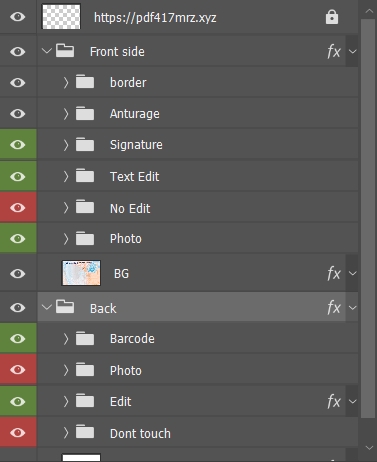Click the BG layer thumbnail
The image size is (377, 462).
tap(81, 273)
